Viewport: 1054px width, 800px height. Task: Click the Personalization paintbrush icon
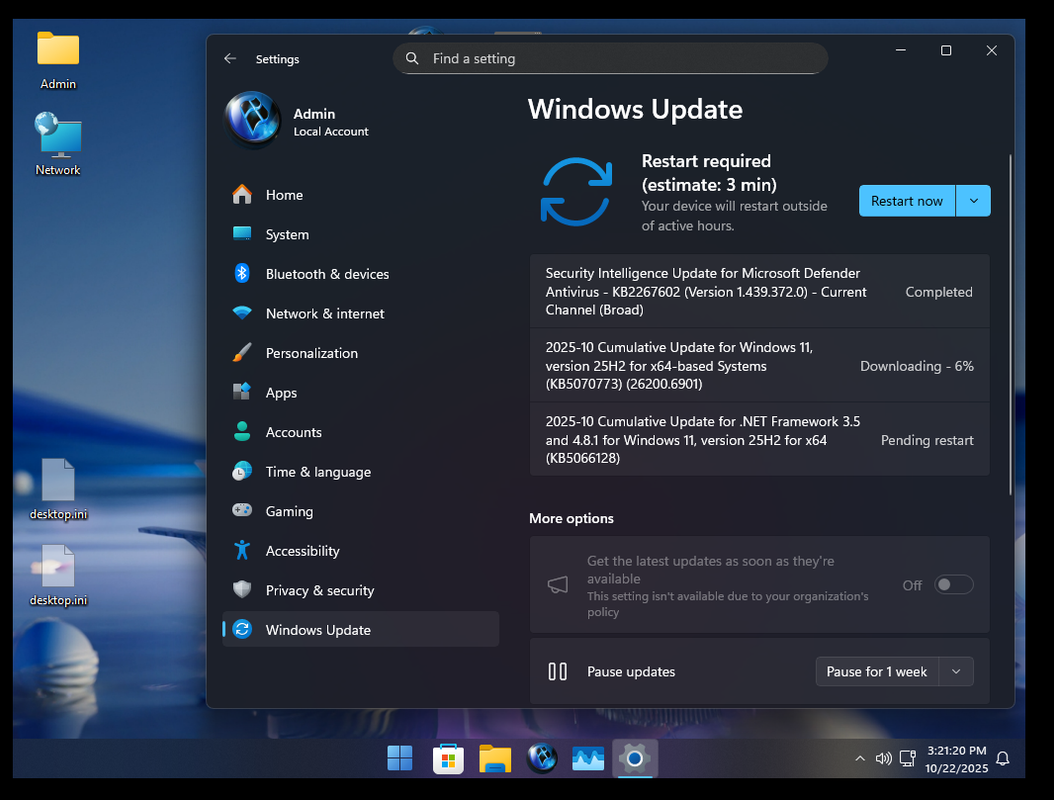point(242,352)
